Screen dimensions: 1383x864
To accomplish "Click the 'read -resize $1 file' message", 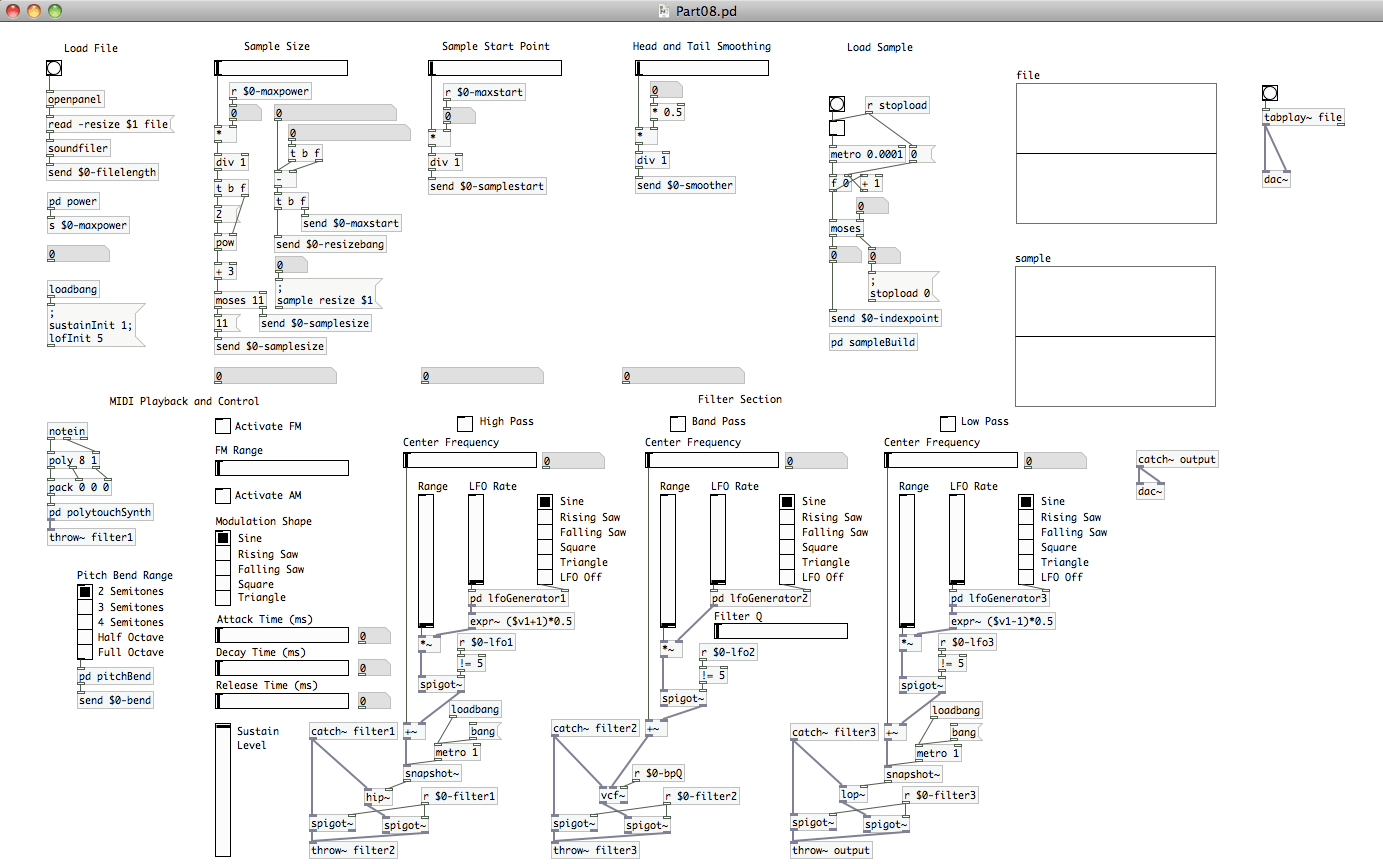I will click(109, 124).
